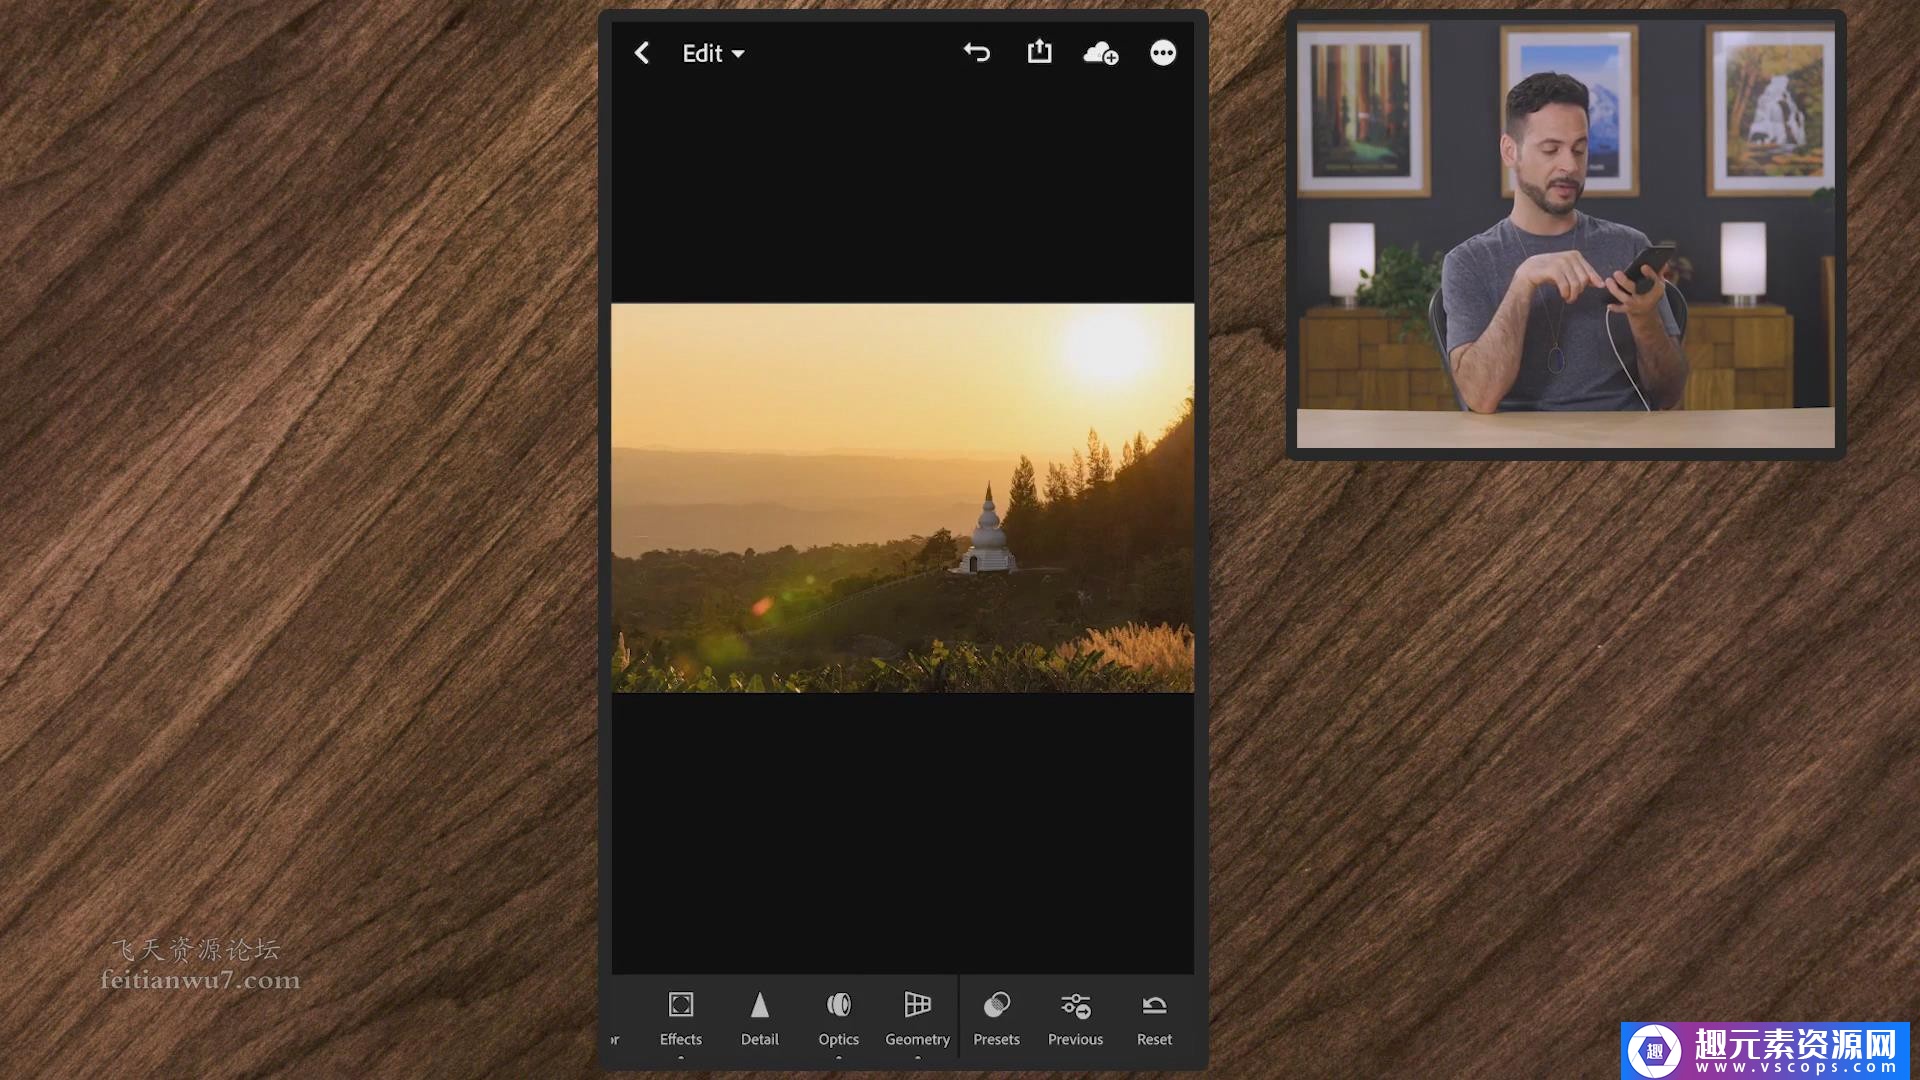Tap the empty black area below photo
Viewport: 1920px width, 1080px height.
click(902, 830)
